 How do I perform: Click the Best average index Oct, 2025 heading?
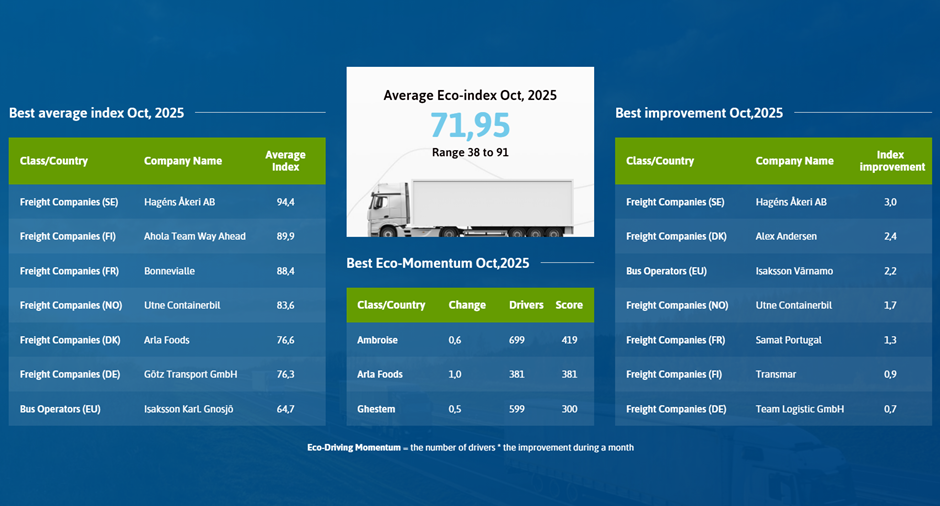click(96, 113)
